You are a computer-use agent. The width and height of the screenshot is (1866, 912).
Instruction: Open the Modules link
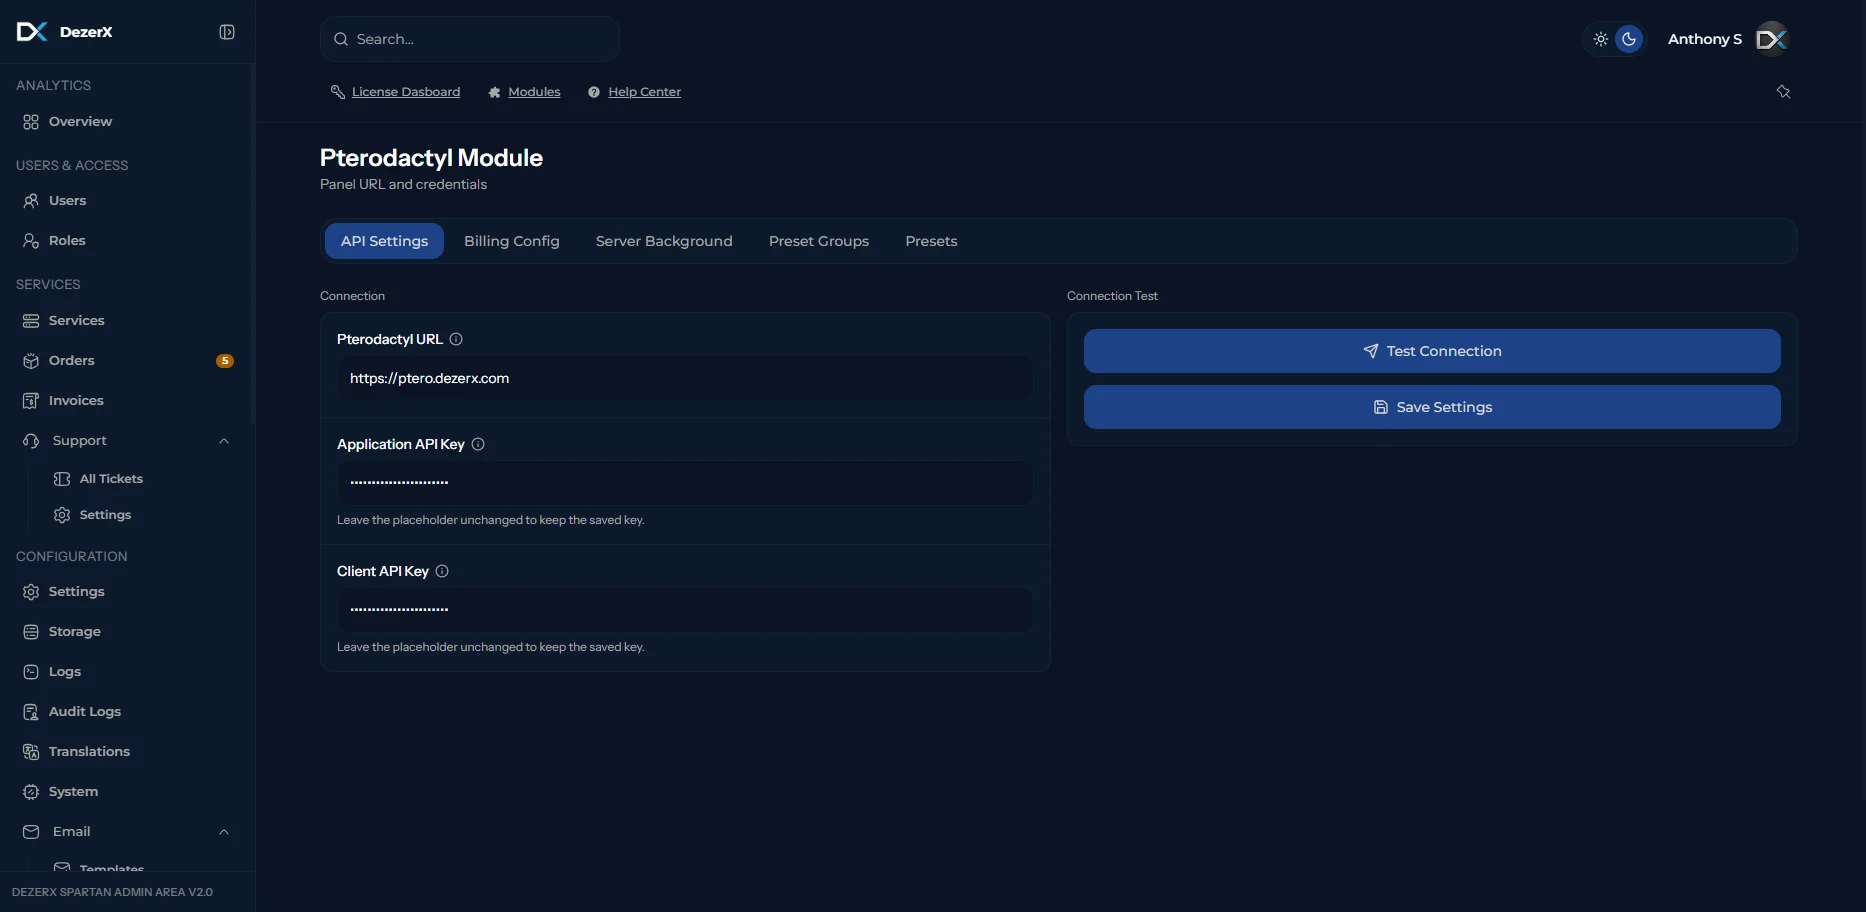pos(534,92)
